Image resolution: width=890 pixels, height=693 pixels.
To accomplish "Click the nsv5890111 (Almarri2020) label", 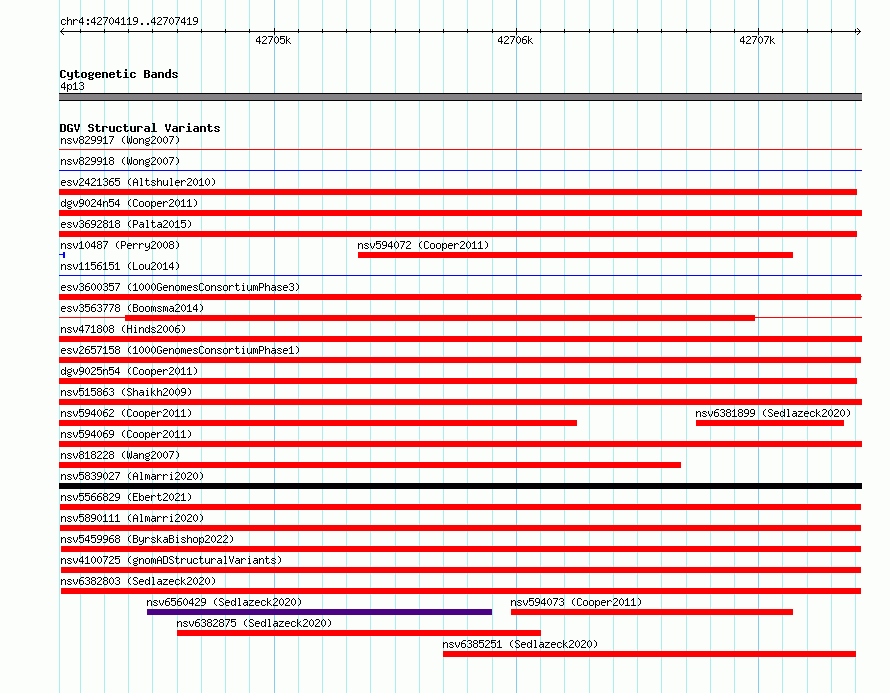I will click(132, 518).
